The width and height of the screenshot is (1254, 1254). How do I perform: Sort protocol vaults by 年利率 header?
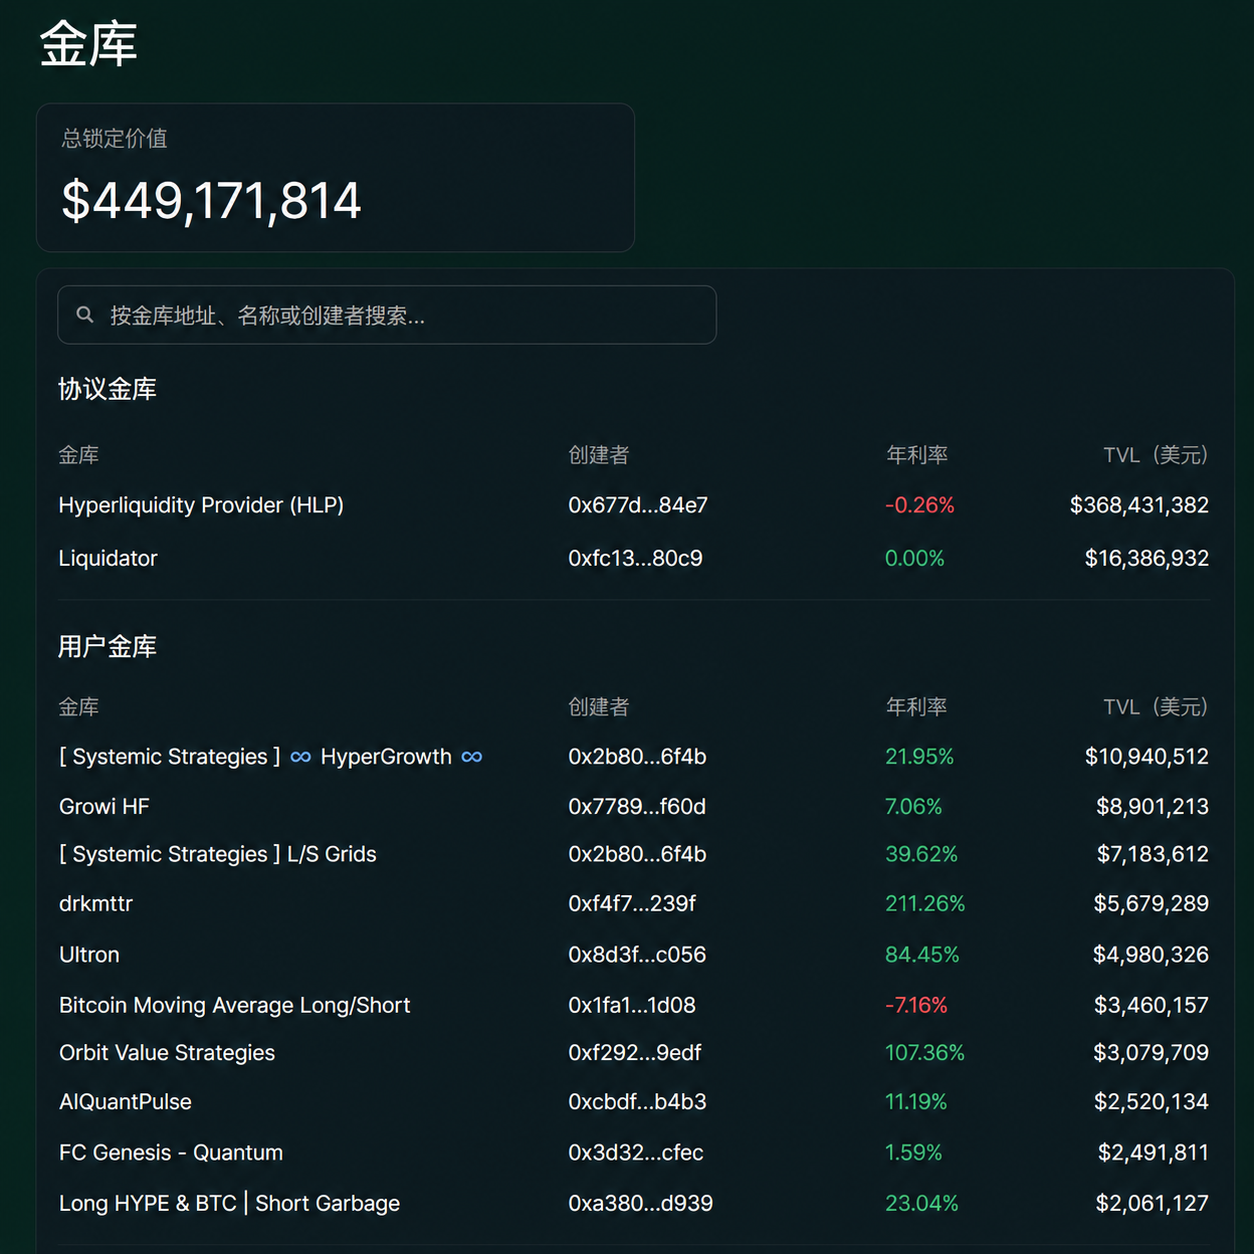[917, 455]
